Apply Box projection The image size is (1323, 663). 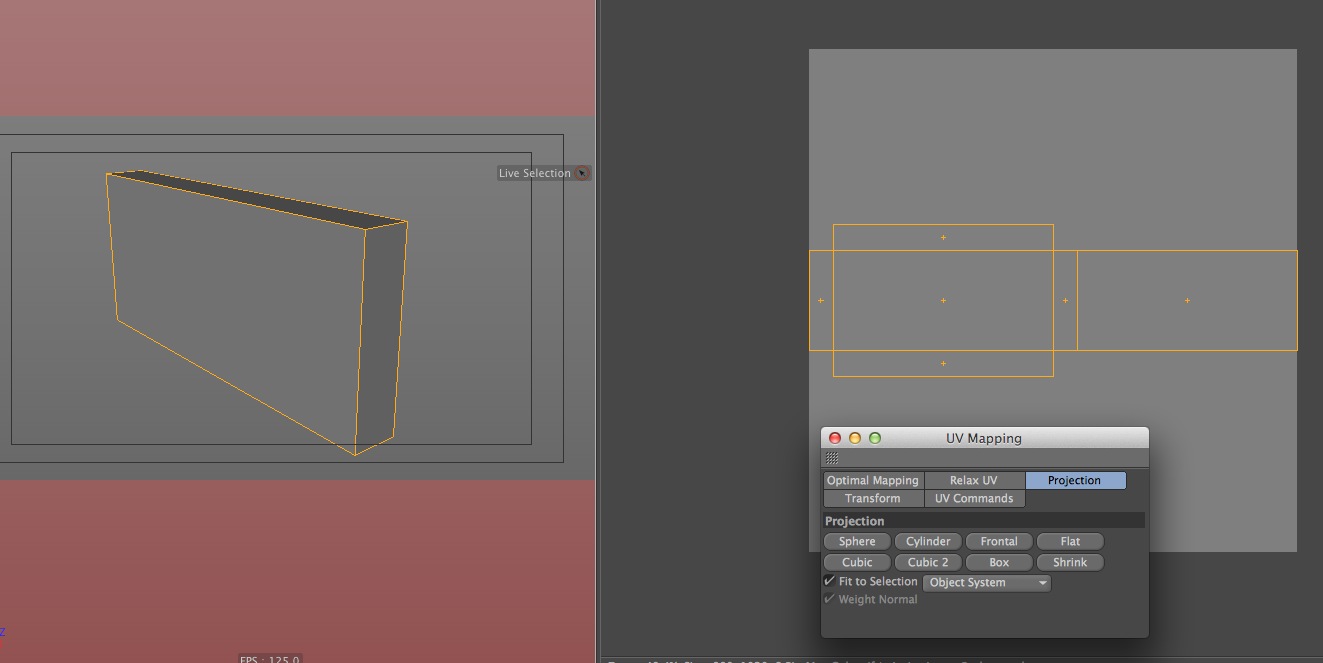pyautogui.click(x=999, y=563)
